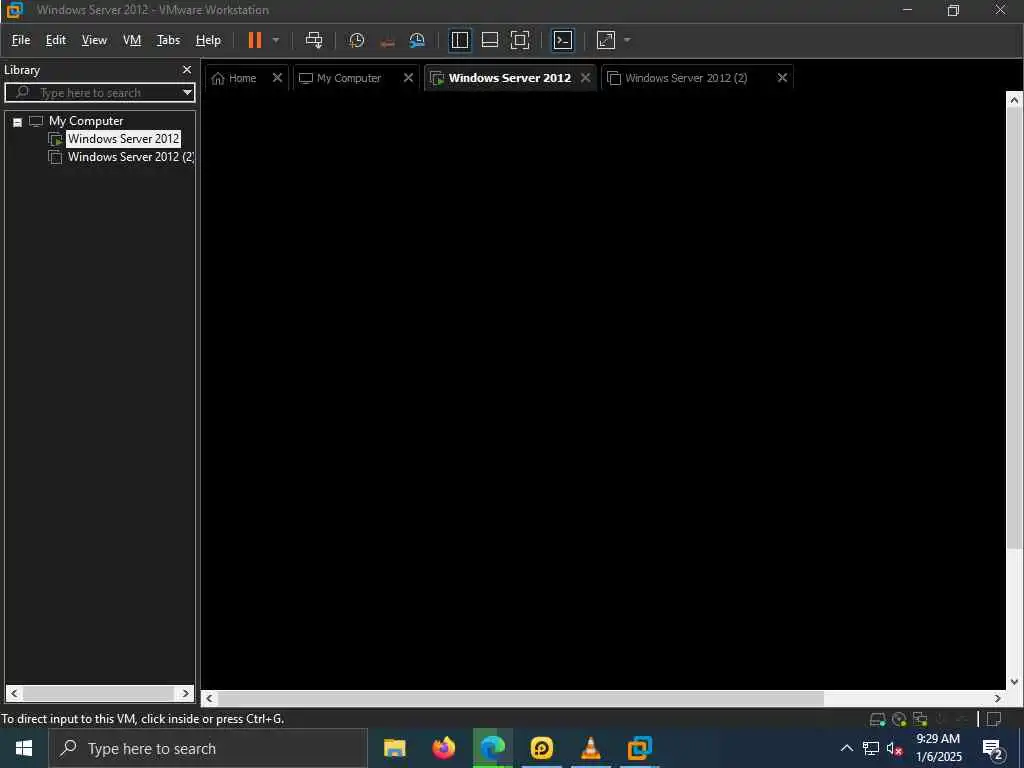This screenshot has height=768, width=1024.
Task: Open the Tabs menu
Action: (168, 40)
